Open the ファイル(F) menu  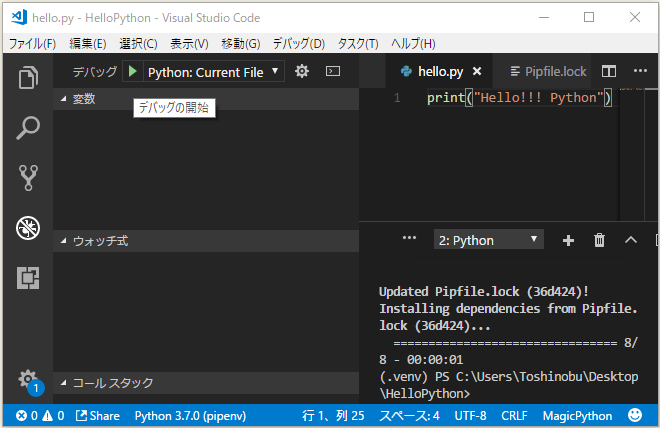click(32, 43)
